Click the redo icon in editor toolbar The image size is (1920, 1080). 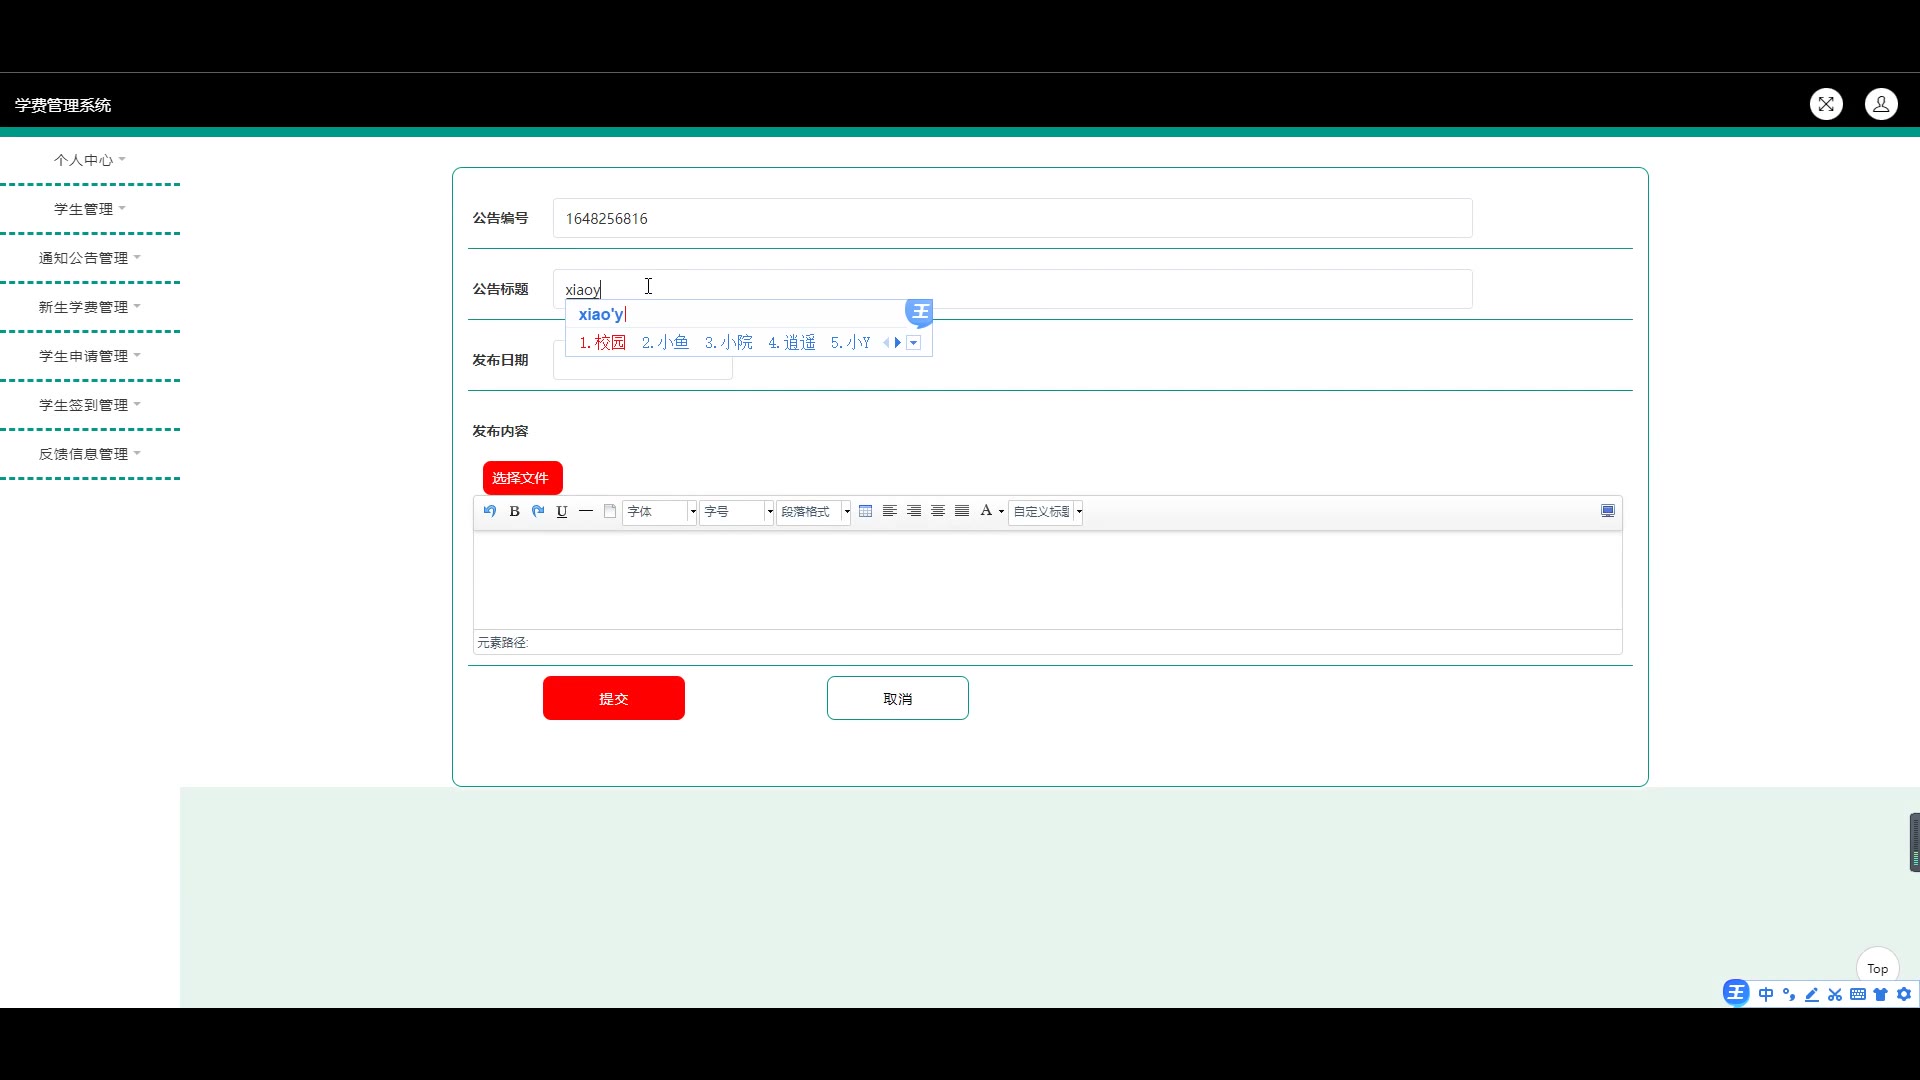[x=538, y=511]
